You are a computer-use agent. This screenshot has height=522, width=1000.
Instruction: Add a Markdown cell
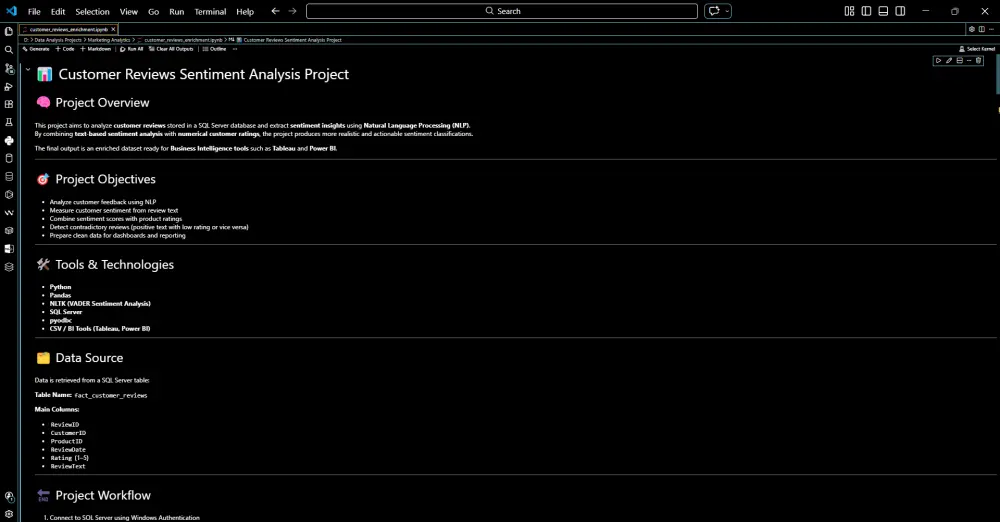click(96, 49)
